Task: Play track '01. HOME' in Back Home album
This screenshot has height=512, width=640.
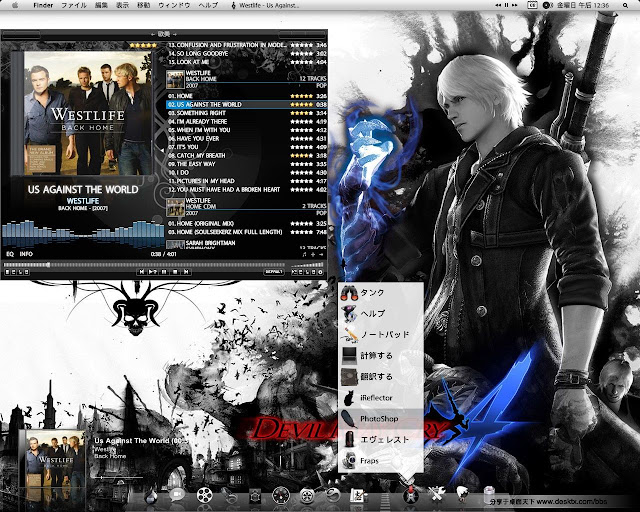Action: [247, 96]
